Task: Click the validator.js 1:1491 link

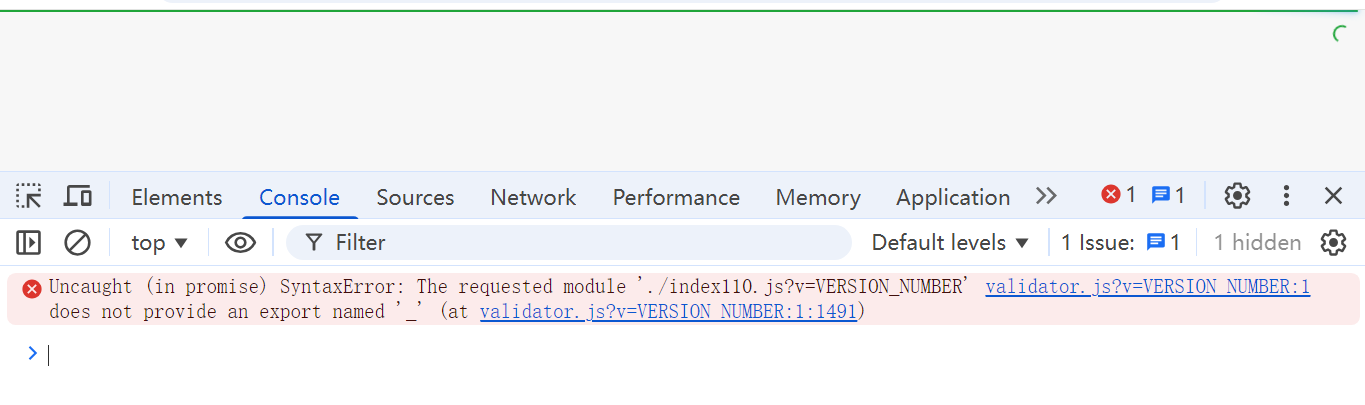Action: click(x=668, y=312)
